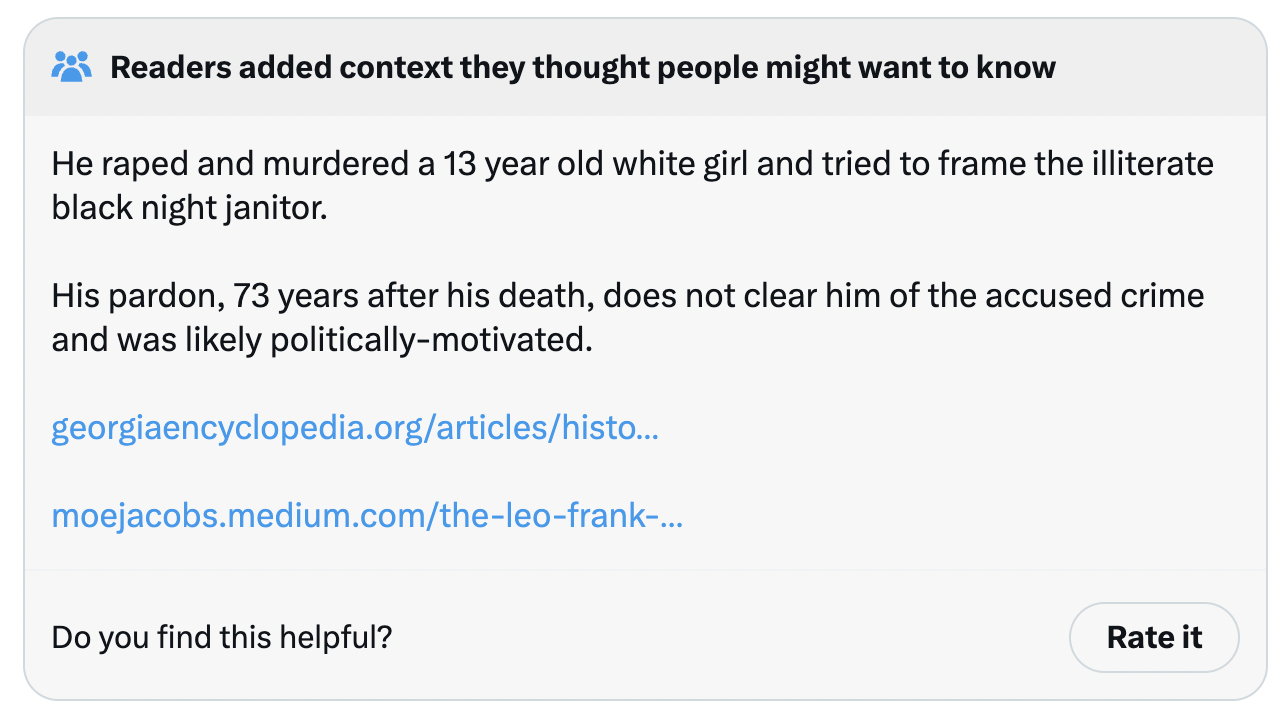Click the Rate it button
This screenshot has width=1286, height=724.
(1154, 637)
